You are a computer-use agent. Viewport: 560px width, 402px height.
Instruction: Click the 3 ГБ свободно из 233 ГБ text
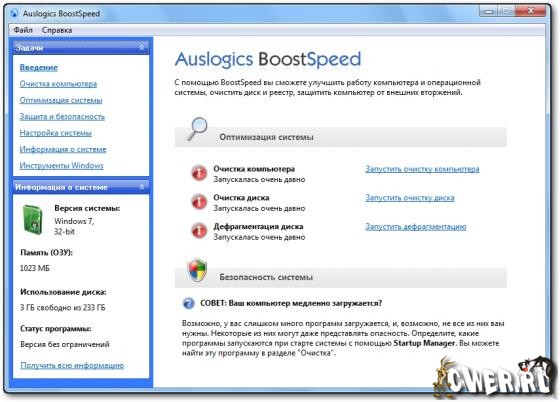(63, 307)
